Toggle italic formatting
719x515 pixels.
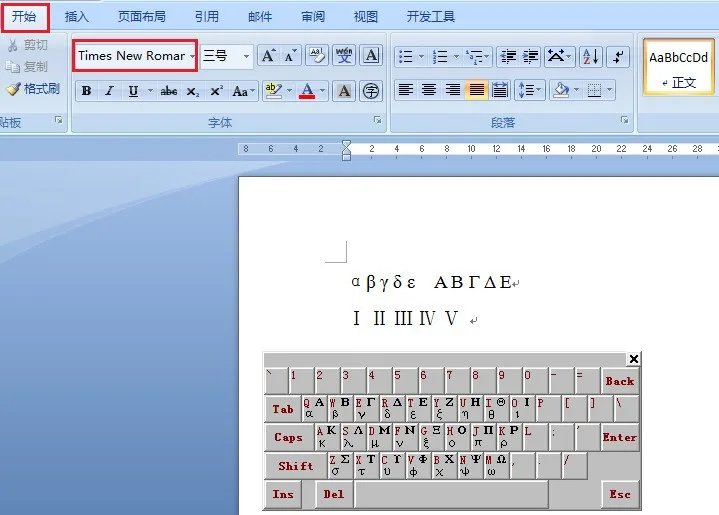coord(109,91)
